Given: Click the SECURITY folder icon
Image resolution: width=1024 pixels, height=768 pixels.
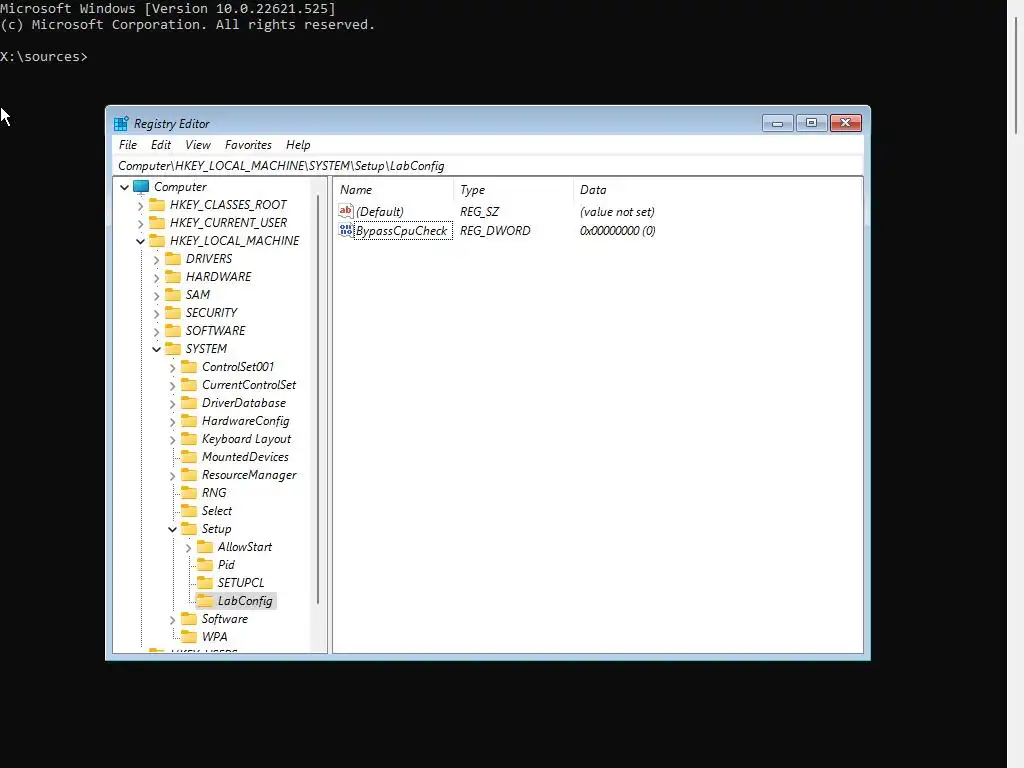Looking at the screenshot, I should click(x=173, y=313).
